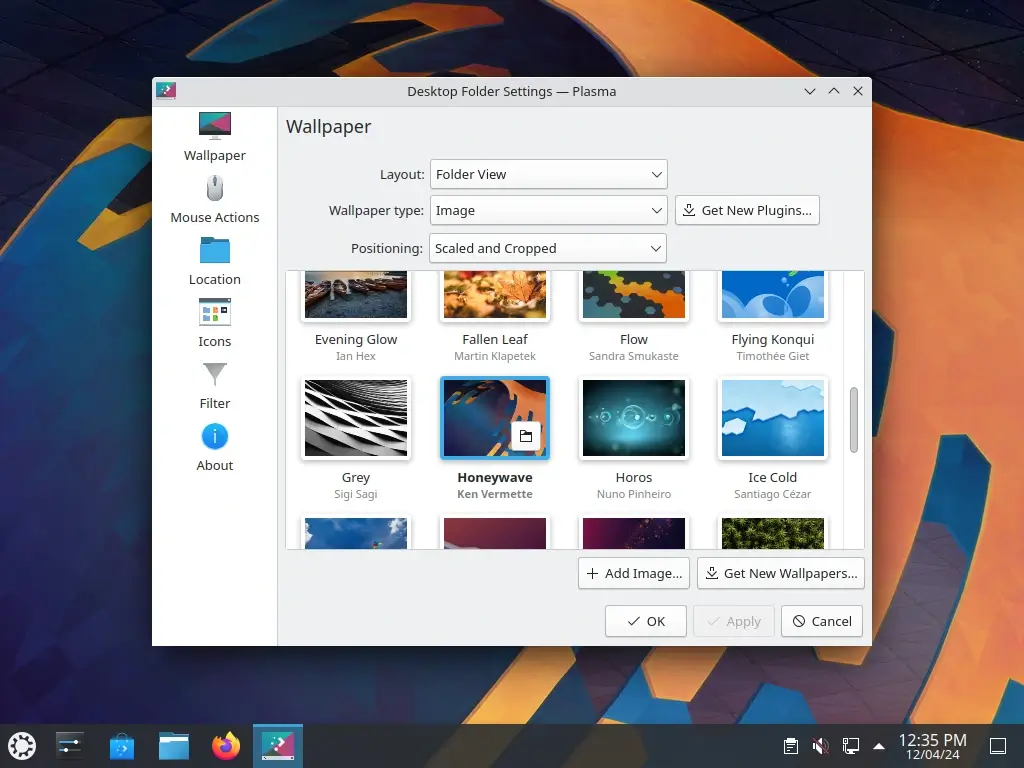This screenshot has width=1024, height=768.
Task: Open the Icons settings page
Action: coord(214,322)
